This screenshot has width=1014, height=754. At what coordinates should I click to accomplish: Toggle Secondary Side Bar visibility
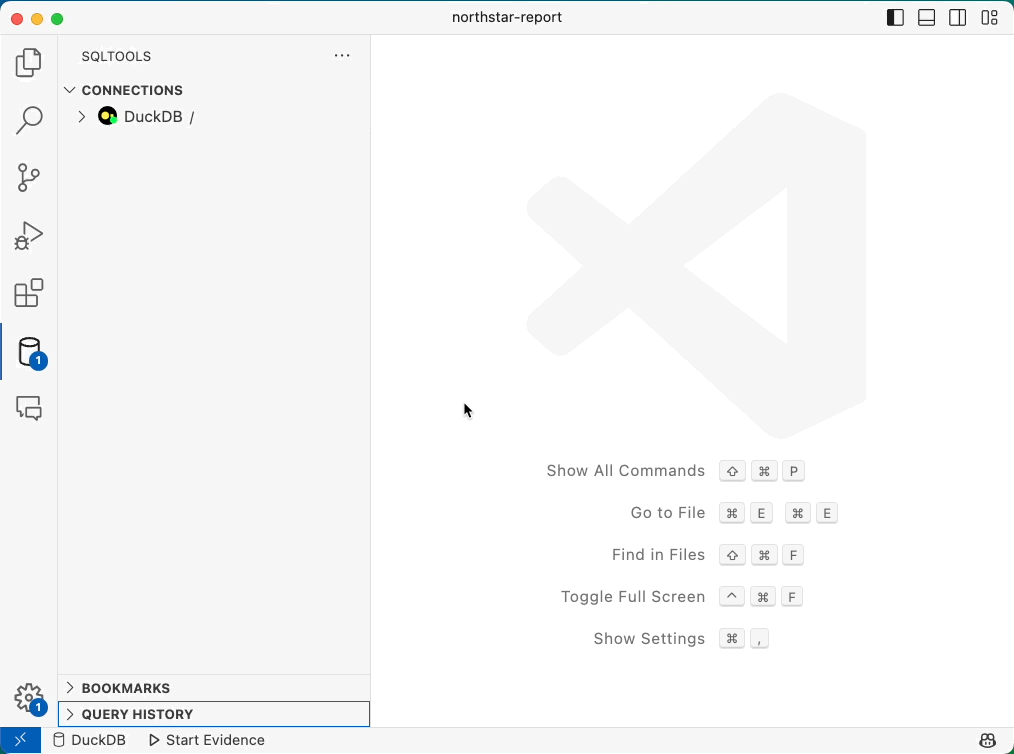tap(958, 18)
